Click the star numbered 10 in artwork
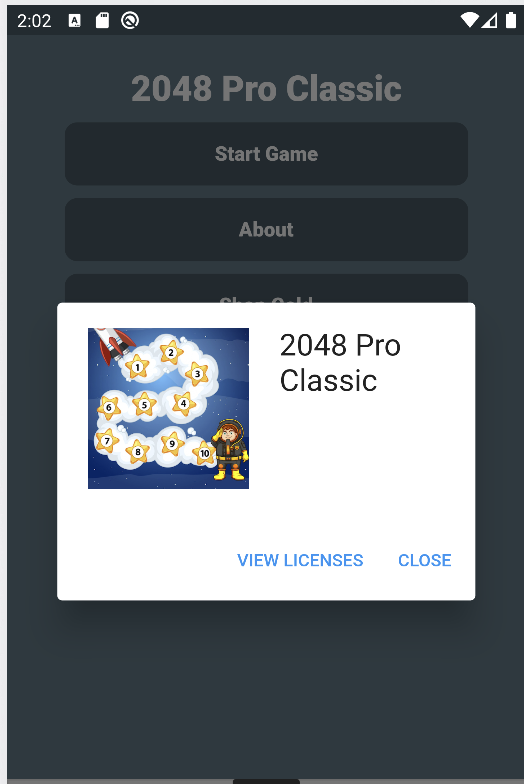The image size is (524, 784). [x=204, y=453]
